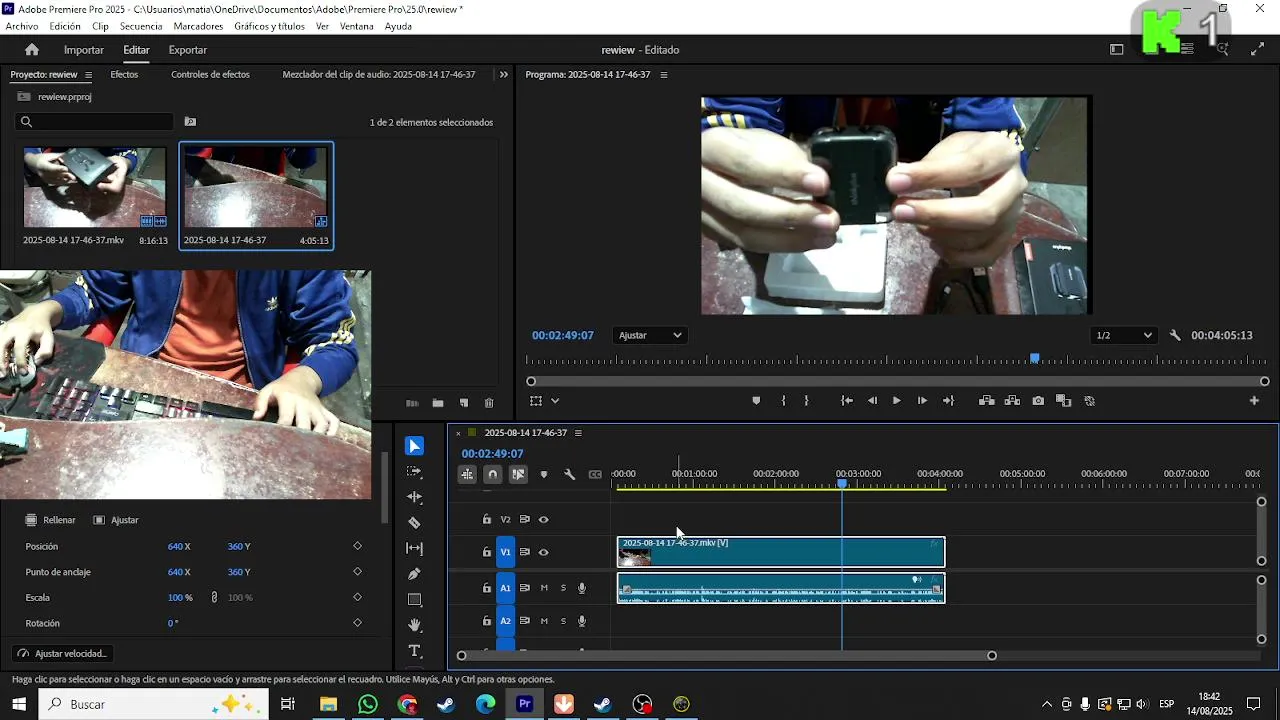Go to In point
The width and height of the screenshot is (1280, 720).
click(x=847, y=401)
